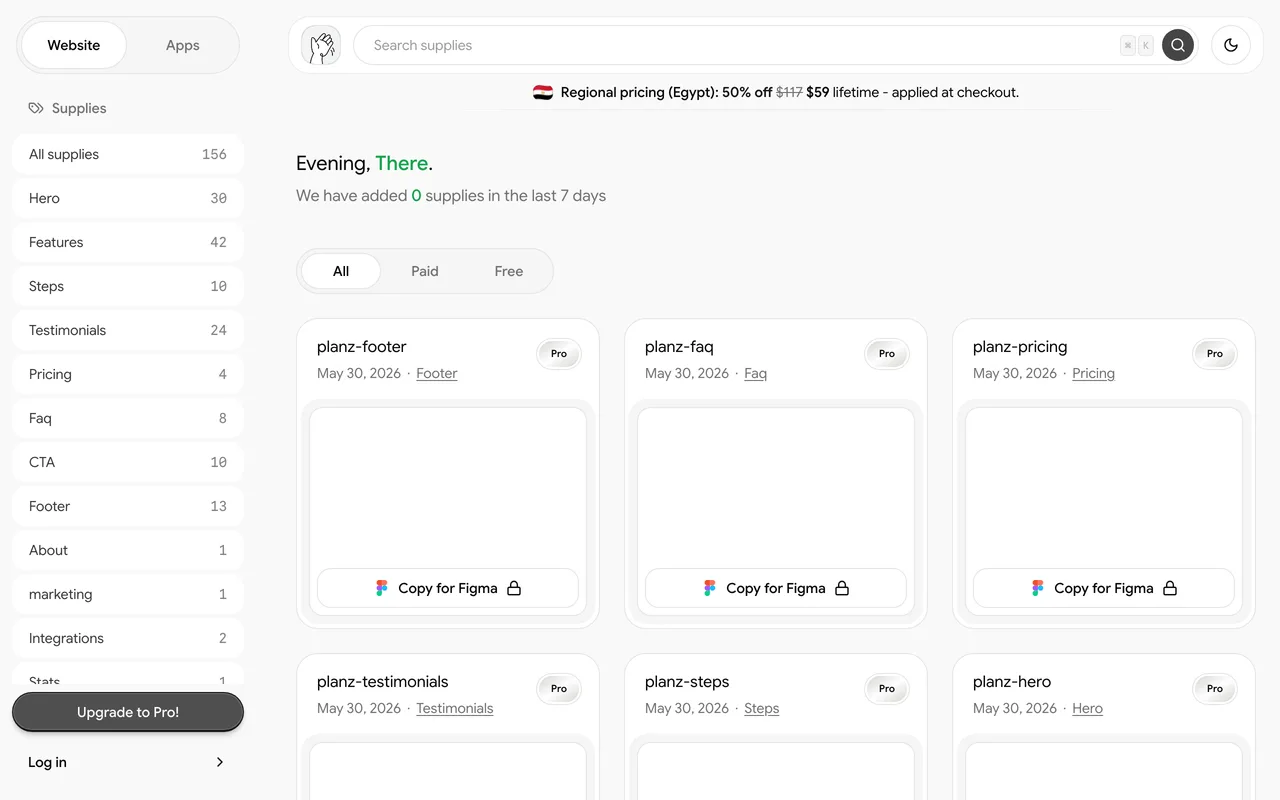
Task: Click the planz-testimonials card title
Action: pos(383,682)
